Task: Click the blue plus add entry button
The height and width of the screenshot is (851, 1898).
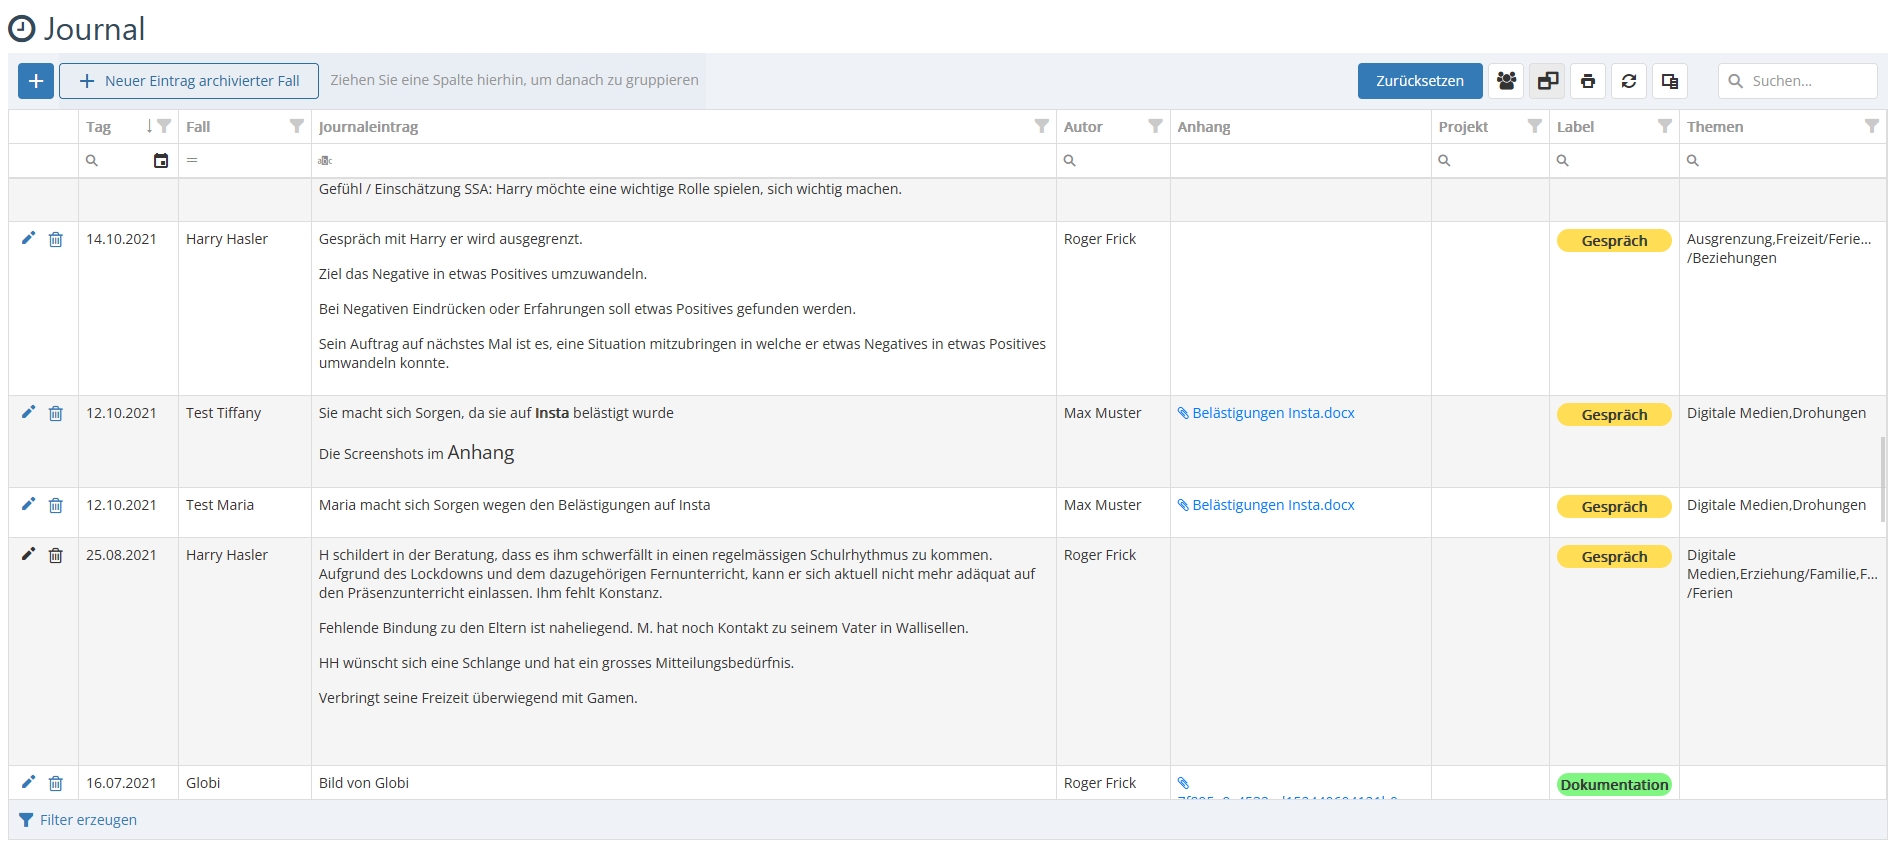Action: pyautogui.click(x=36, y=81)
